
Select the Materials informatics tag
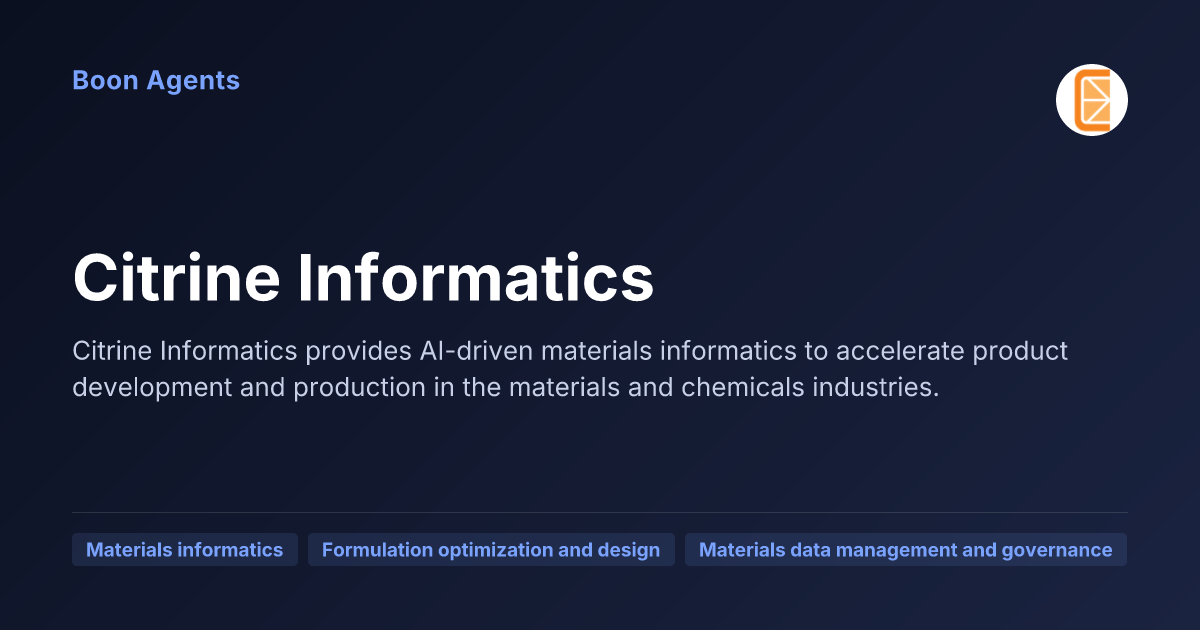pyautogui.click(x=185, y=550)
